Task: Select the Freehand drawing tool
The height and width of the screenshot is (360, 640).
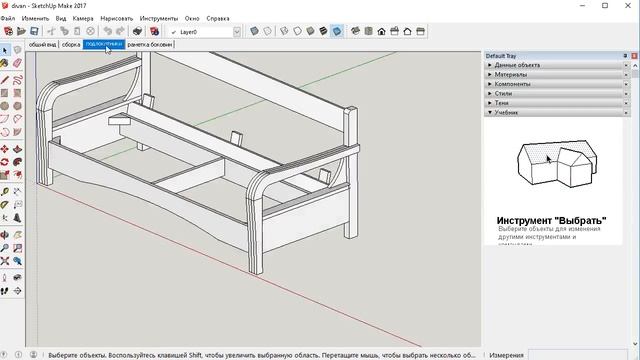Action: 17,80
